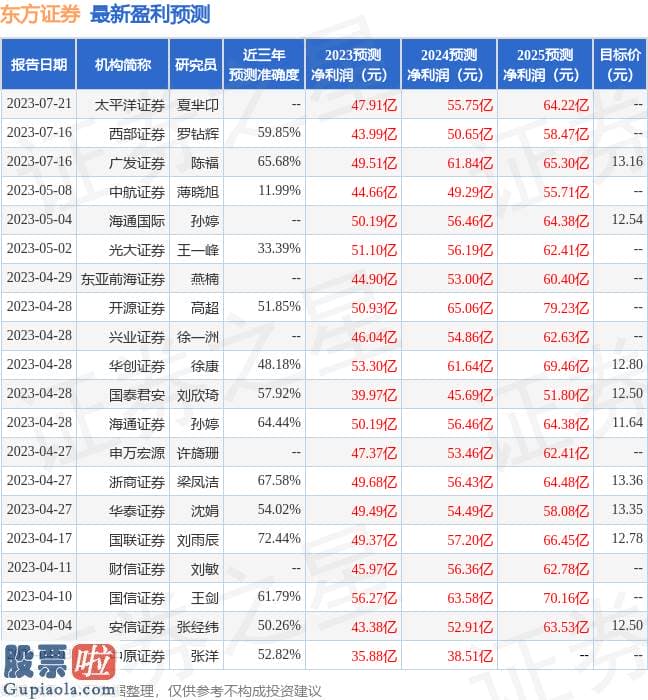Click researcher name 夏芈卬
648x700 pixels.
(198, 105)
